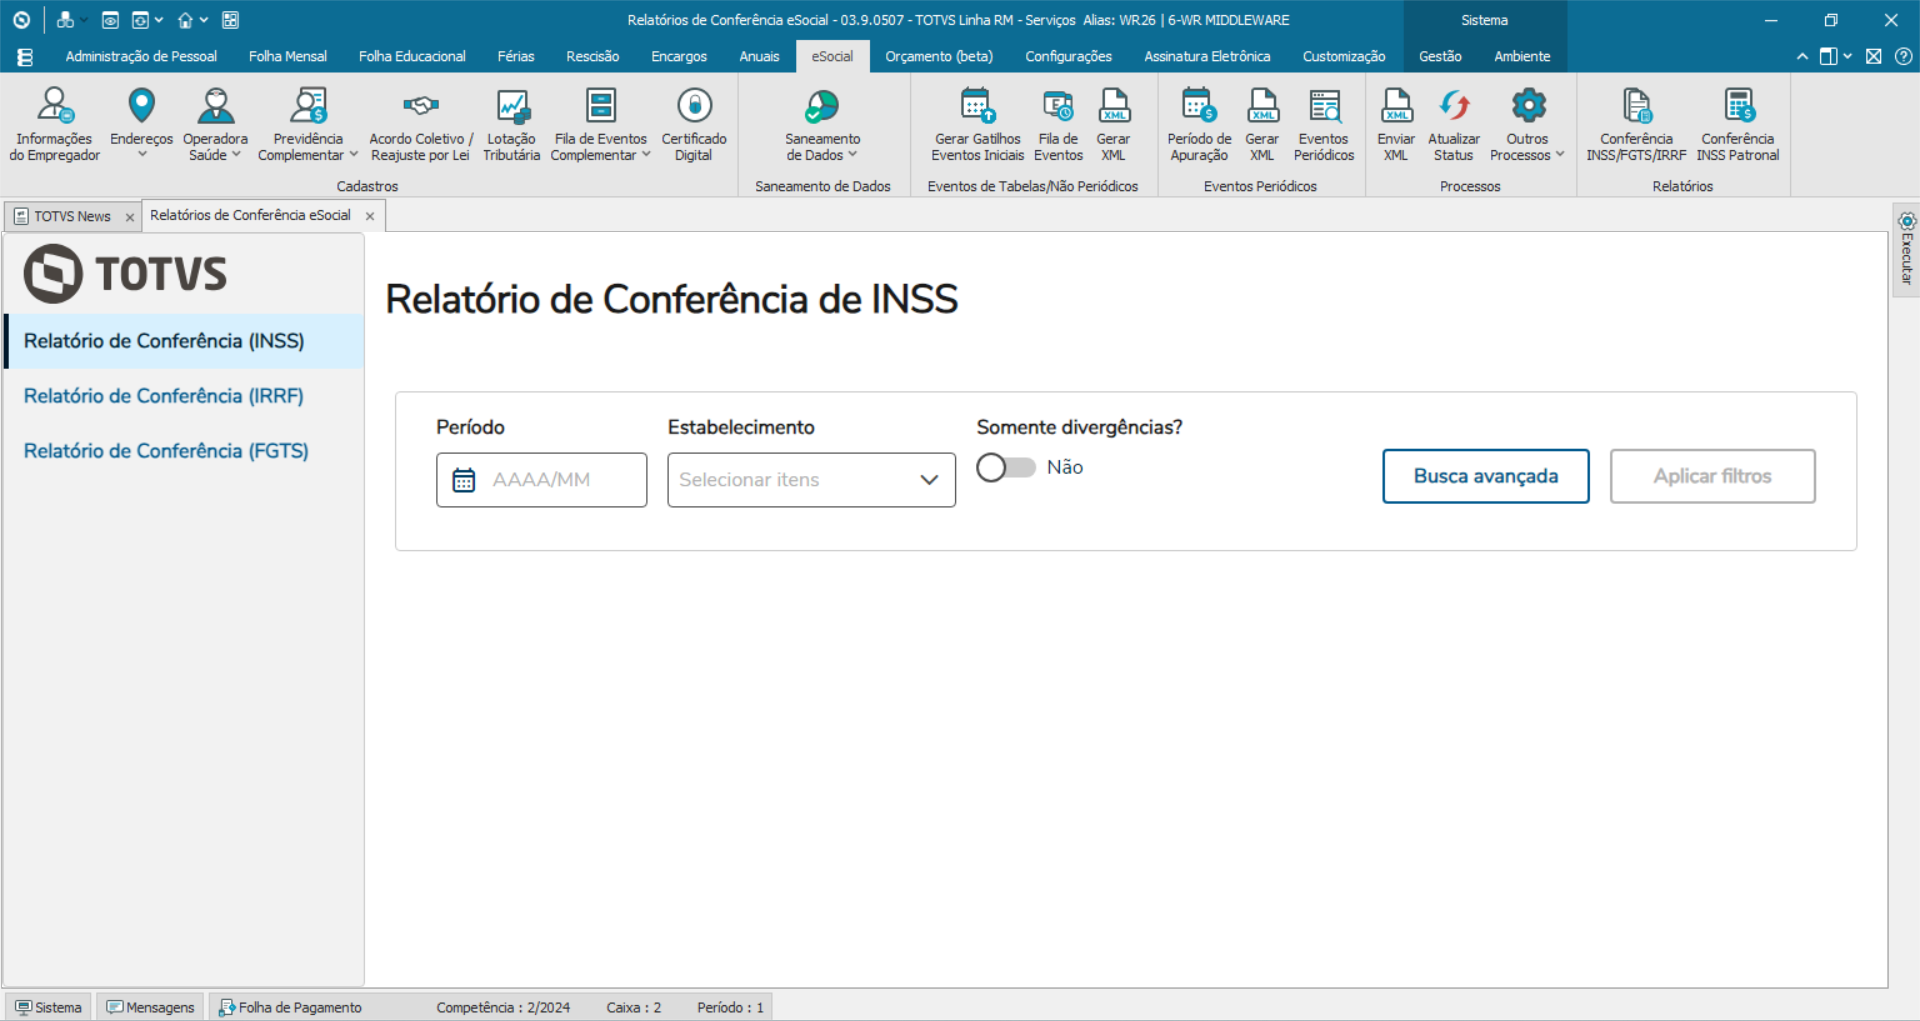Screen dimensions: 1920x1021
Task: Close the Relatórios de Conferência eSocial tab
Action: click(x=370, y=216)
